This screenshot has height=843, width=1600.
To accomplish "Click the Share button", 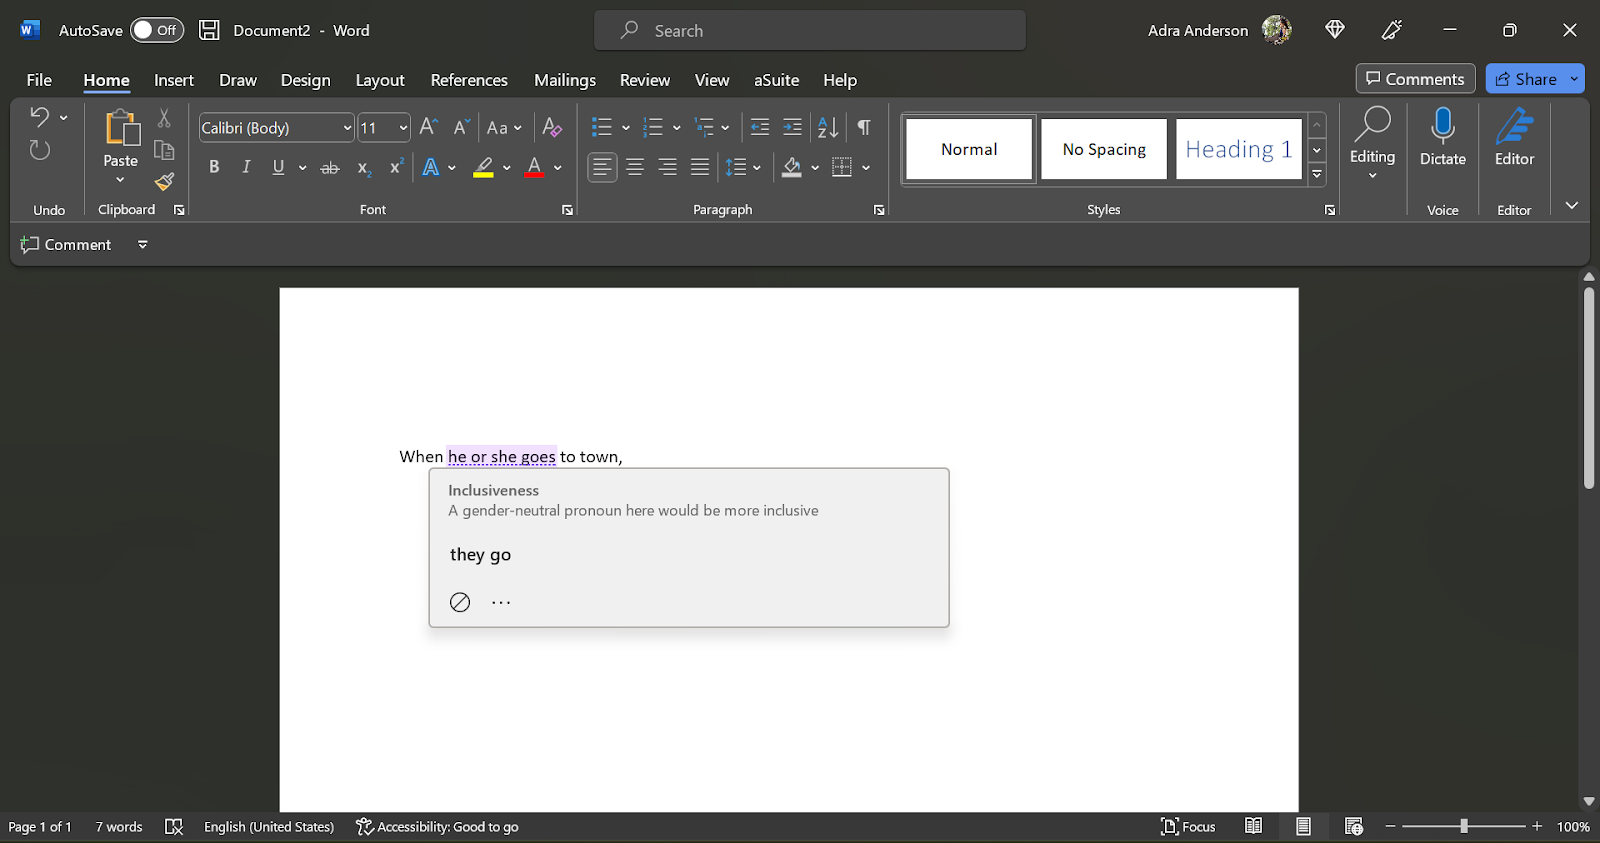I will point(1526,78).
